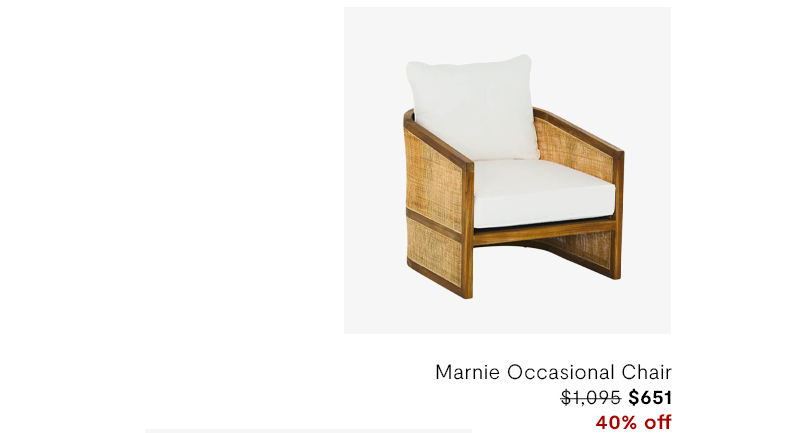This screenshot has width=800, height=433.
Task: Click the crossed-out $1,095 original price
Action: [590, 397]
